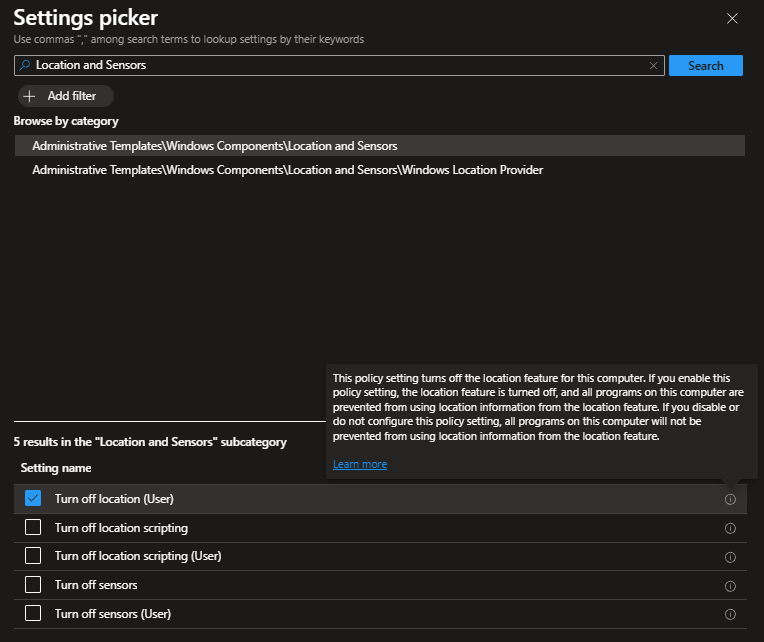Screen dimensions: 764x642
Task: Click the Search button
Action: [x=706, y=65]
